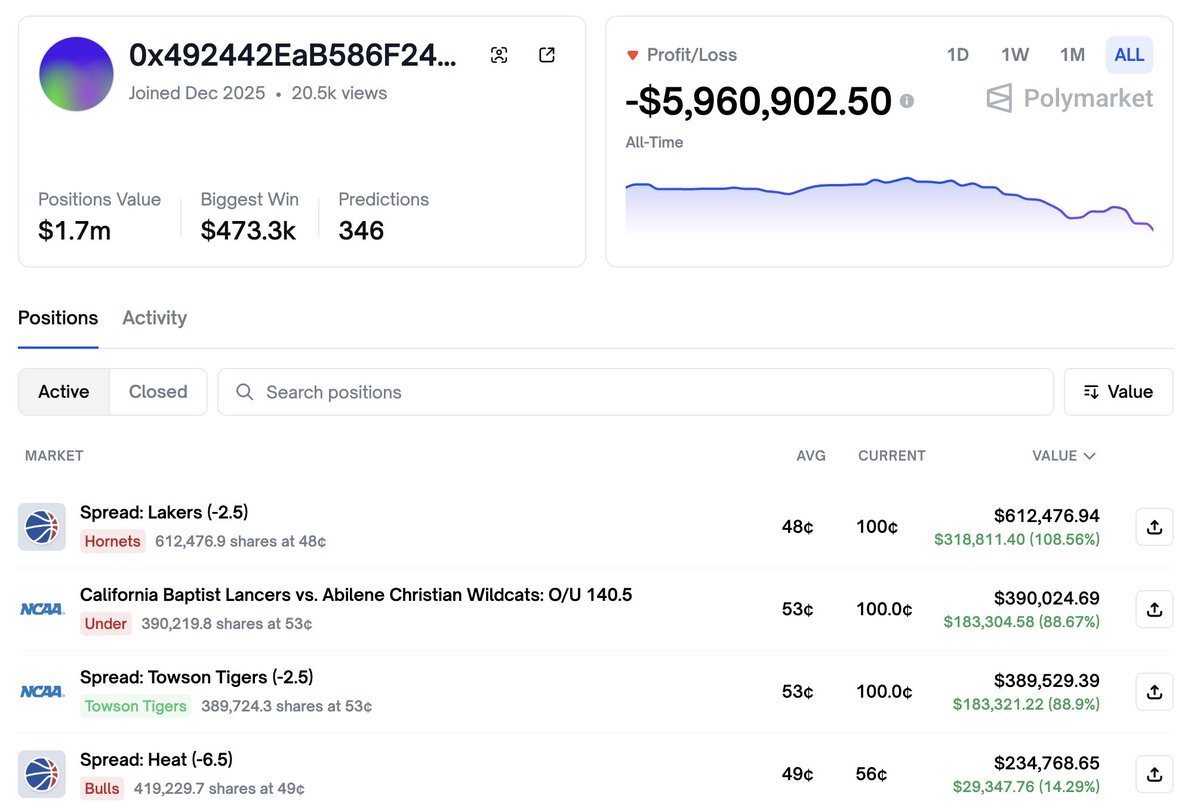Click the profile scan icon beside the wallet address
Screen dimensions: 1200x810
pyautogui.click(x=499, y=55)
